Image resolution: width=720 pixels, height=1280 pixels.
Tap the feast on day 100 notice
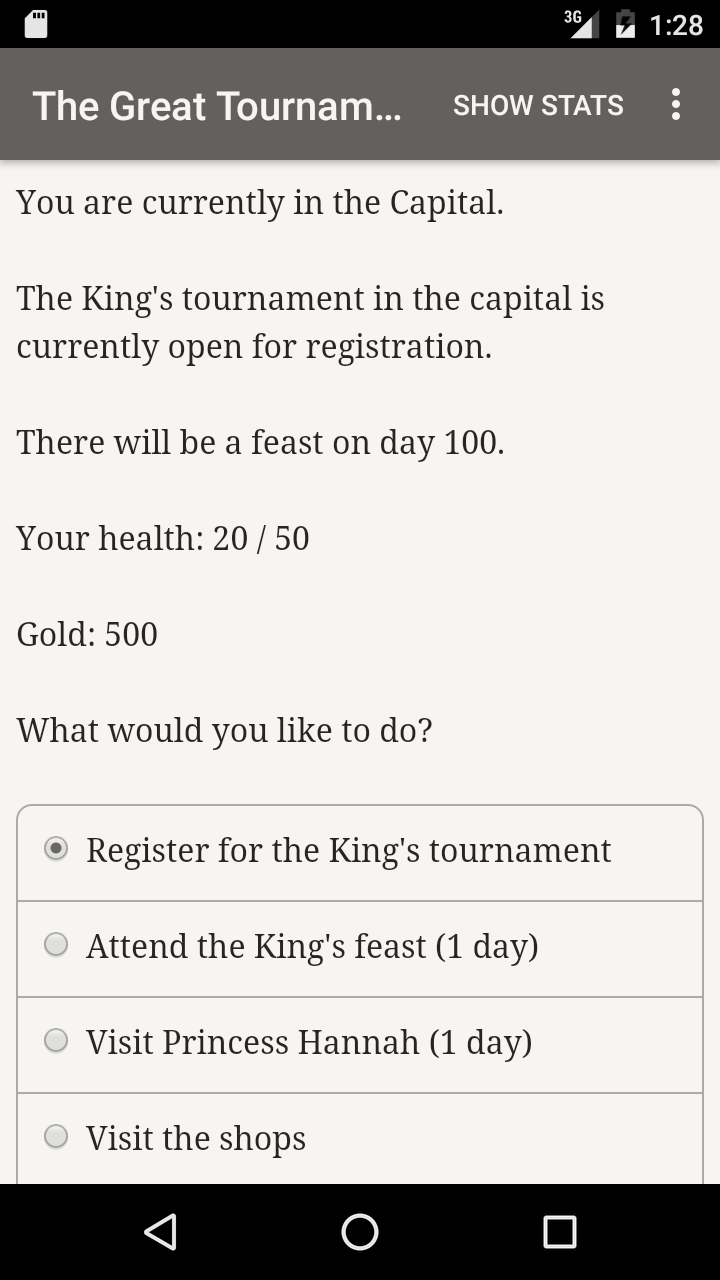click(x=260, y=442)
